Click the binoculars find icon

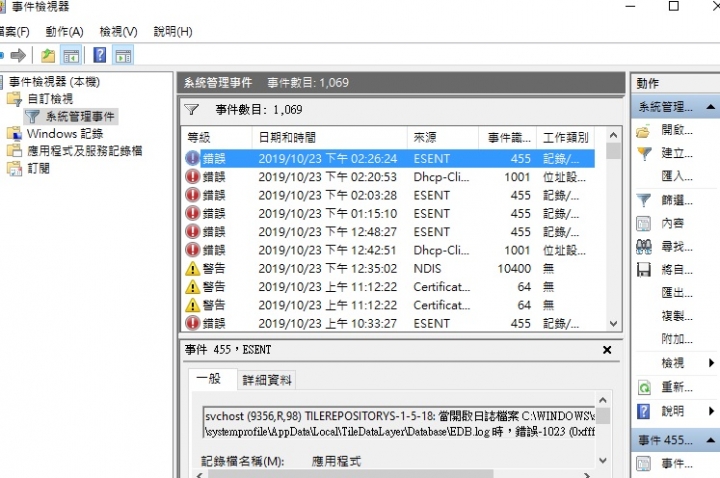643,247
